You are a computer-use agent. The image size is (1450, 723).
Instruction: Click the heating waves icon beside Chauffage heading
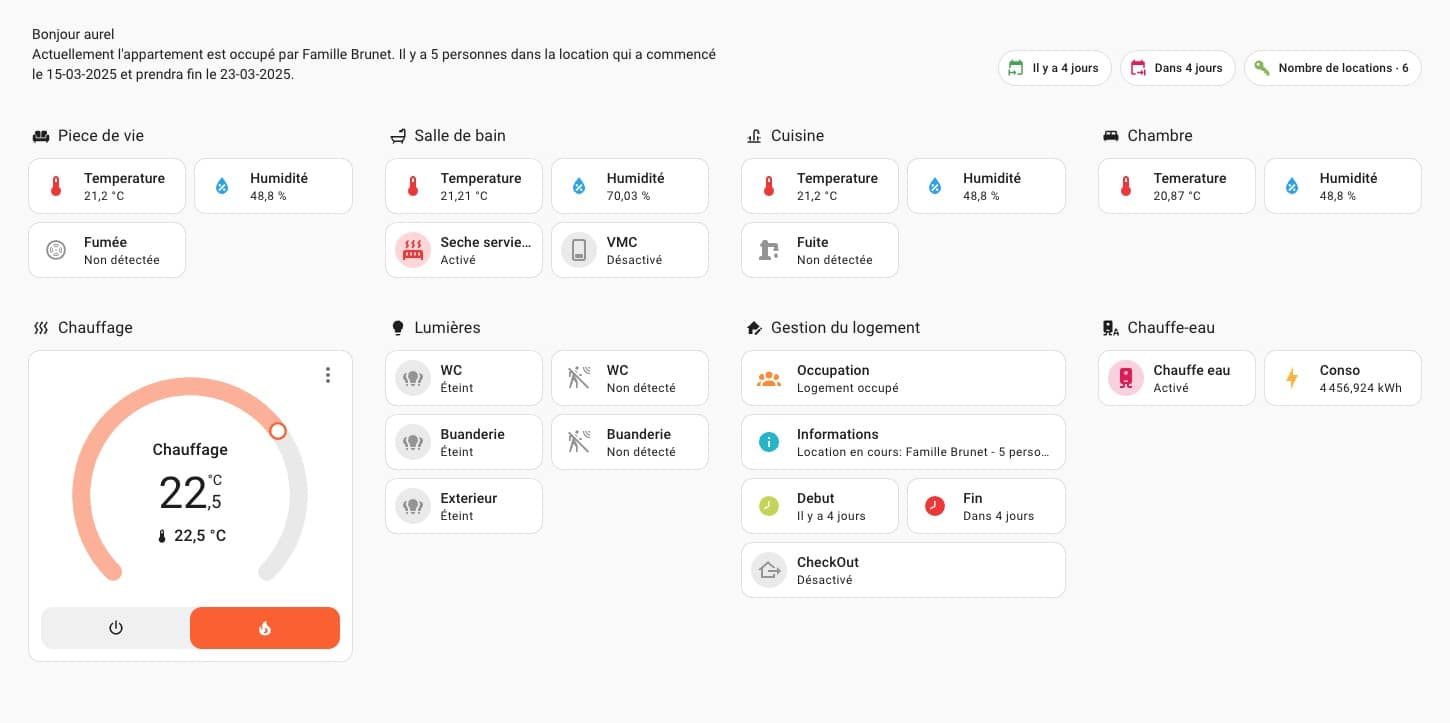click(41, 328)
